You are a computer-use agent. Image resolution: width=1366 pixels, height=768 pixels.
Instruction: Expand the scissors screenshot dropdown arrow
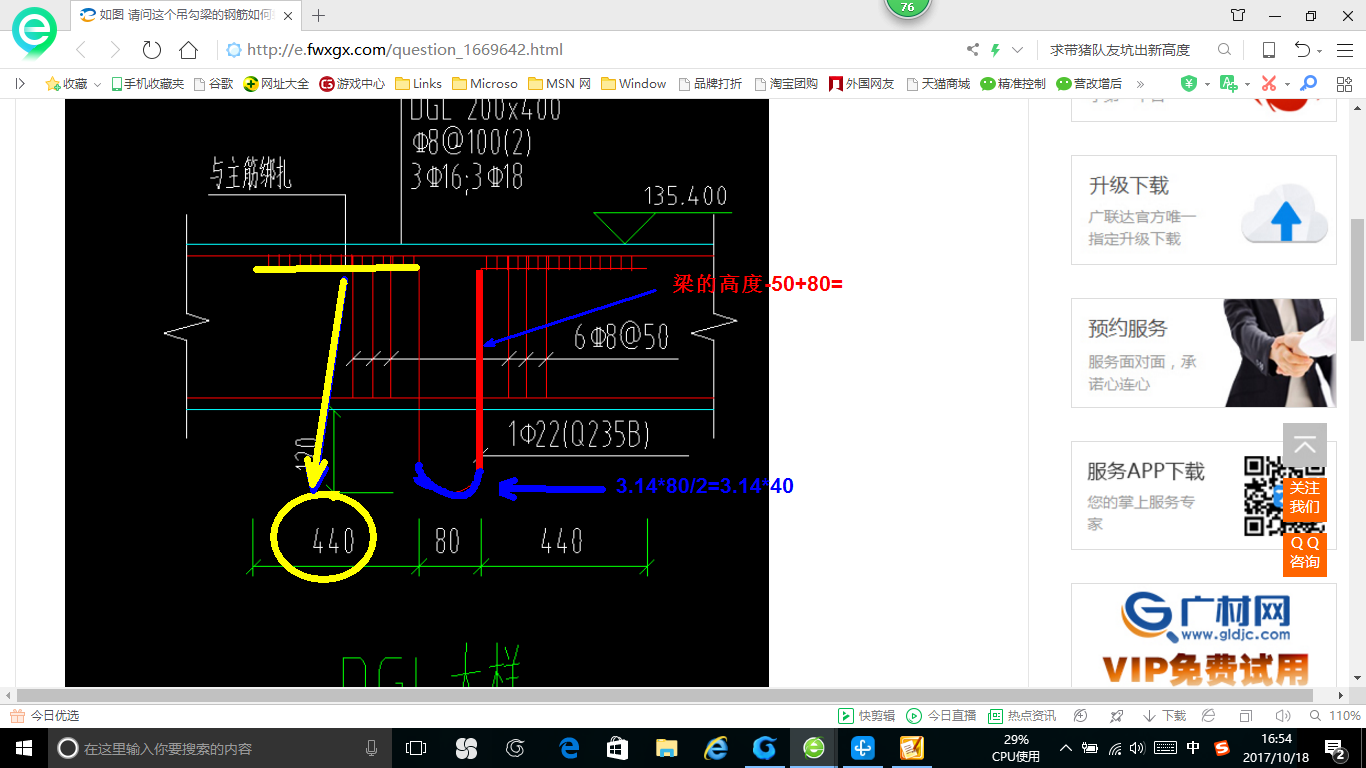click(1287, 85)
